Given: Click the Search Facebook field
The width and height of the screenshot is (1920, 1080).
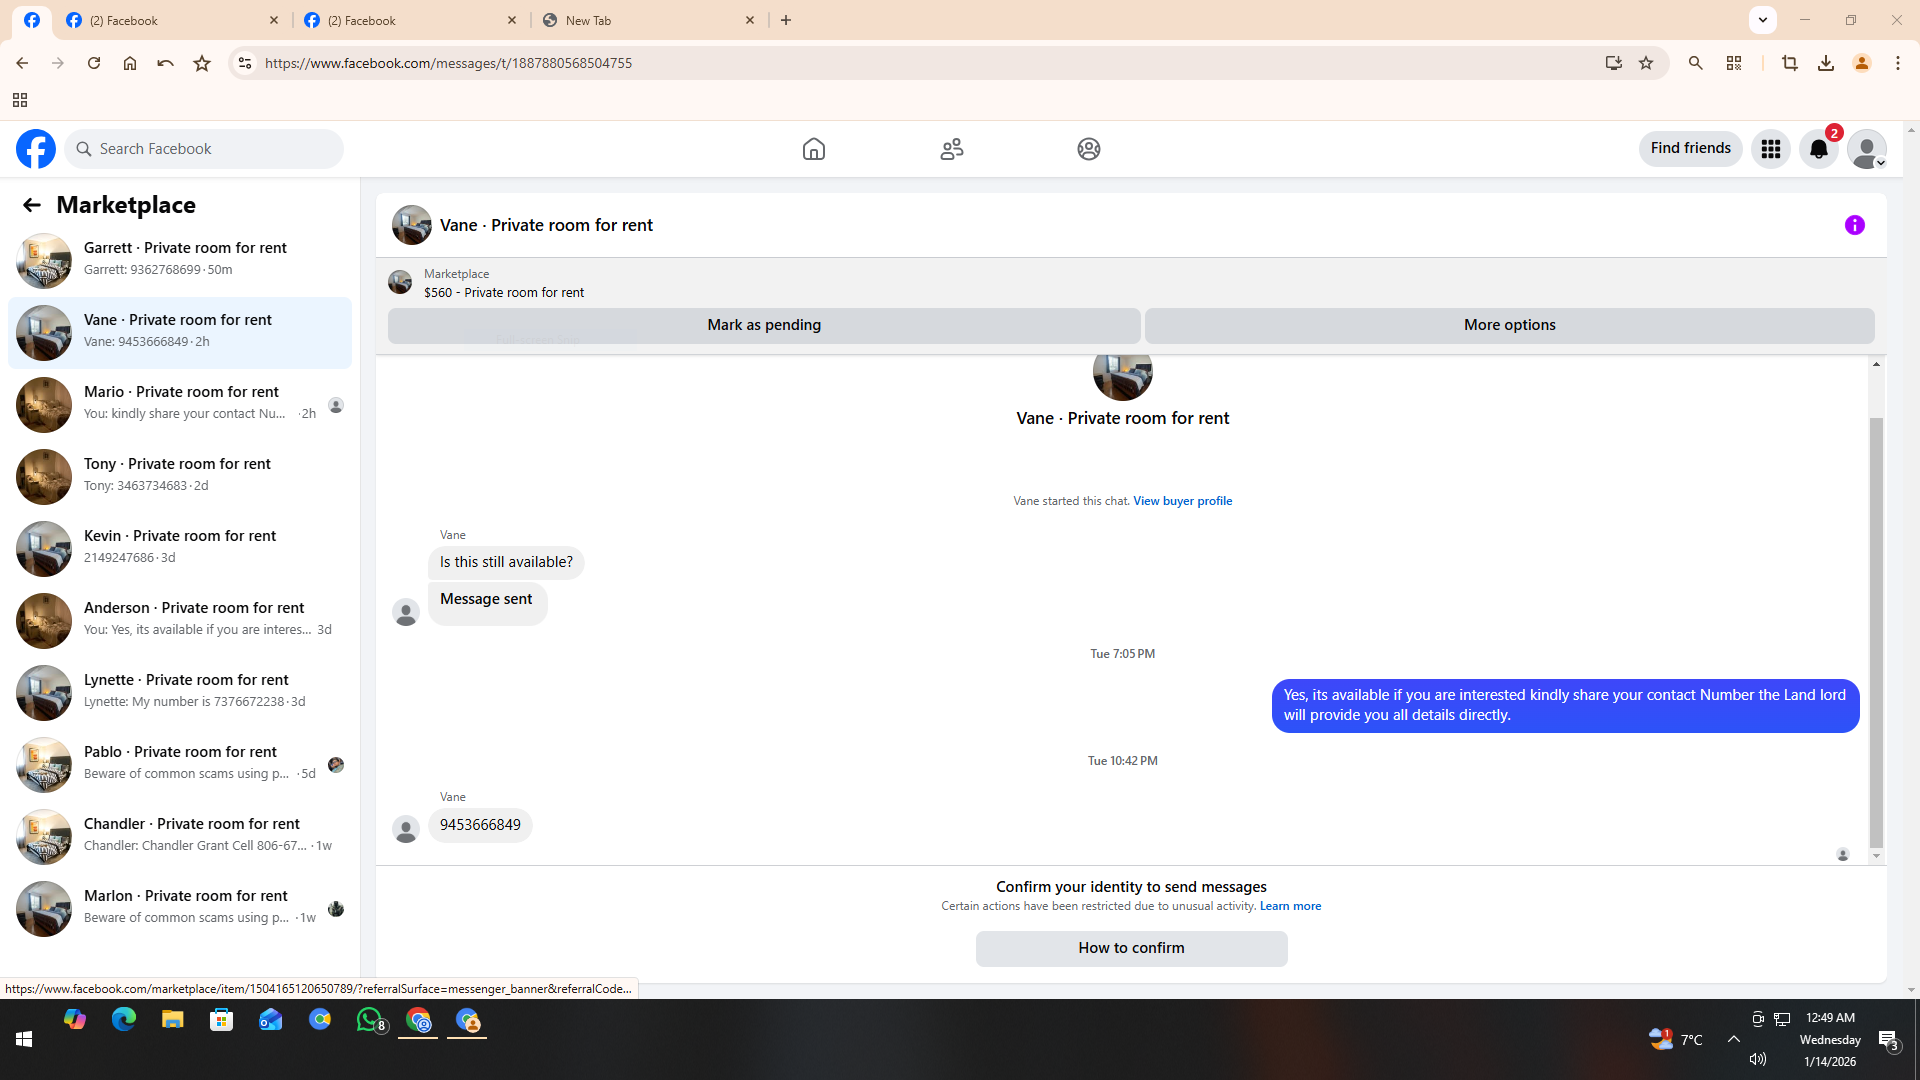Looking at the screenshot, I should pyautogui.click(x=205, y=149).
